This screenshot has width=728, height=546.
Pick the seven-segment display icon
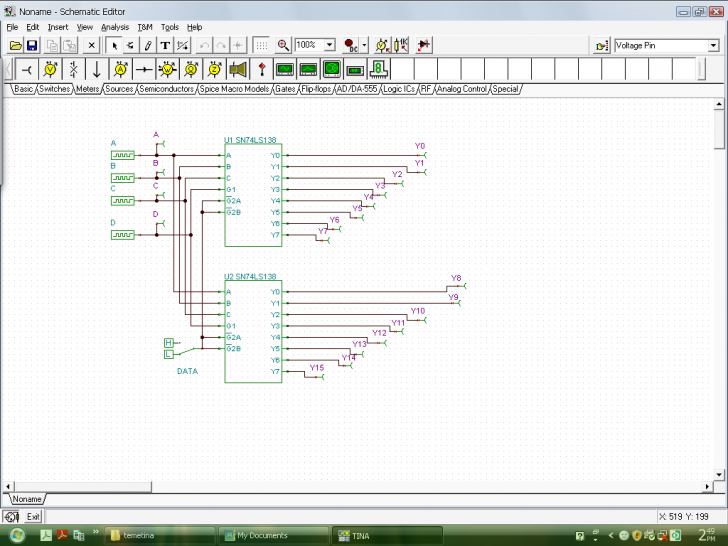tap(379, 70)
